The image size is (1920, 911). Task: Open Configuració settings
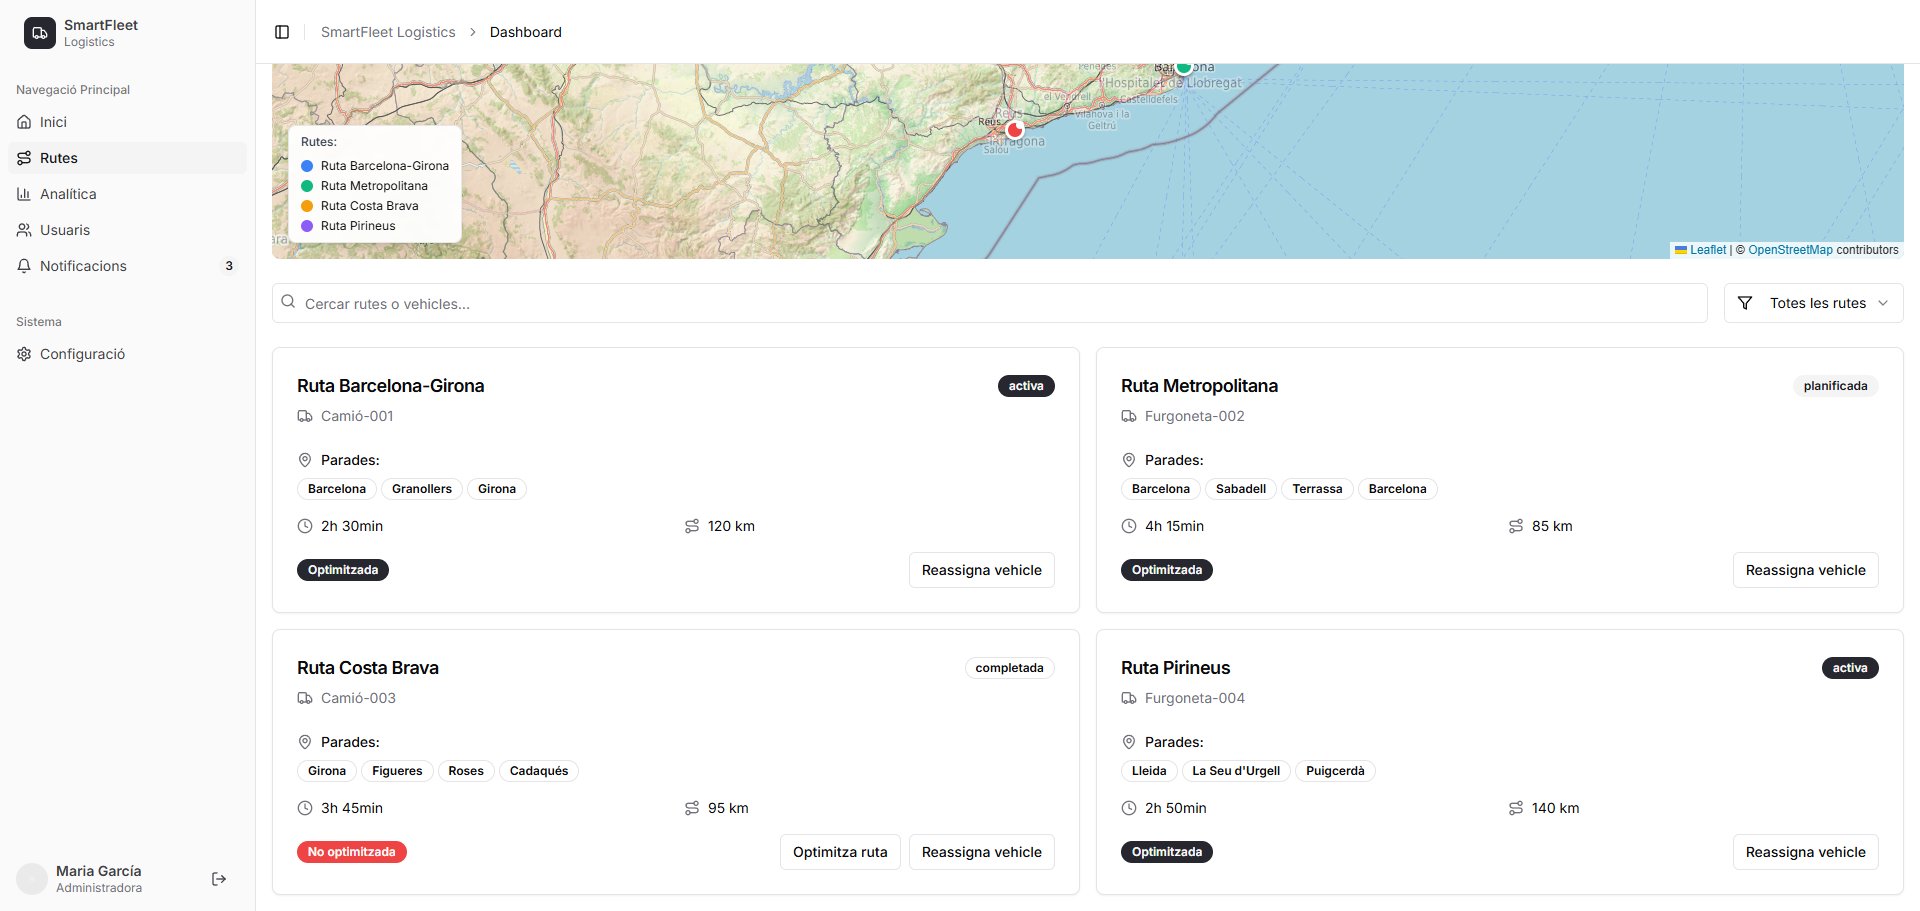(x=127, y=354)
